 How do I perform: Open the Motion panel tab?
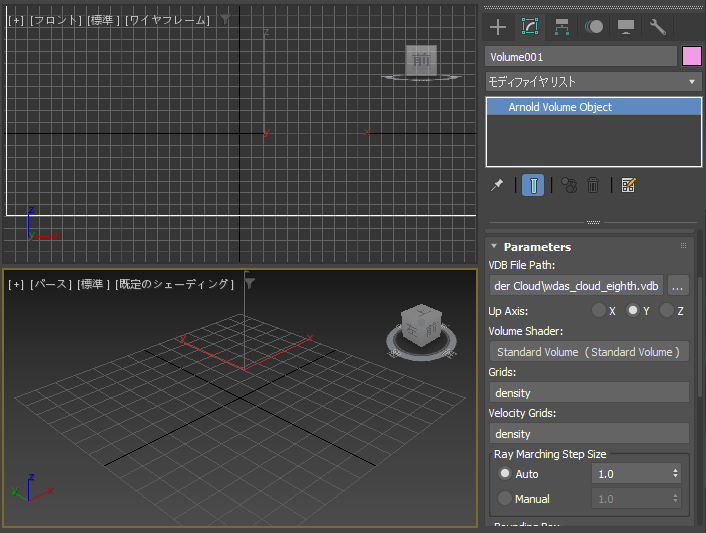(x=593, y=27)
